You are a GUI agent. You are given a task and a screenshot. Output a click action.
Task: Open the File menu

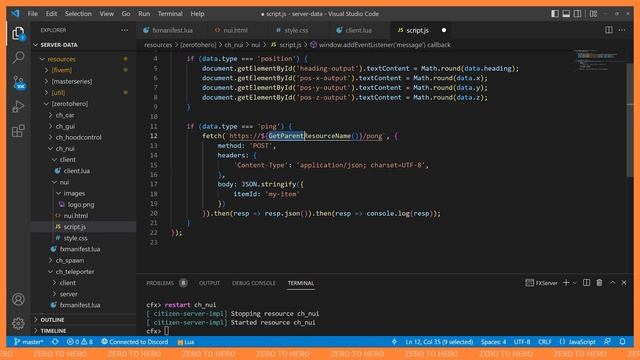33,13
